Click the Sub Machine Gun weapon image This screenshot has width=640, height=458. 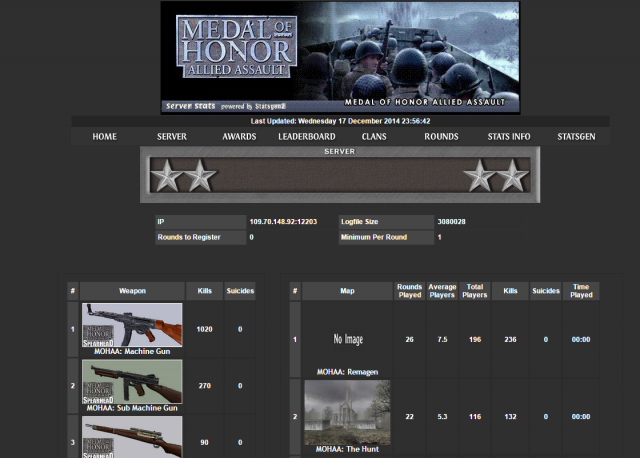pyautogui.click(x=132, y=382)
